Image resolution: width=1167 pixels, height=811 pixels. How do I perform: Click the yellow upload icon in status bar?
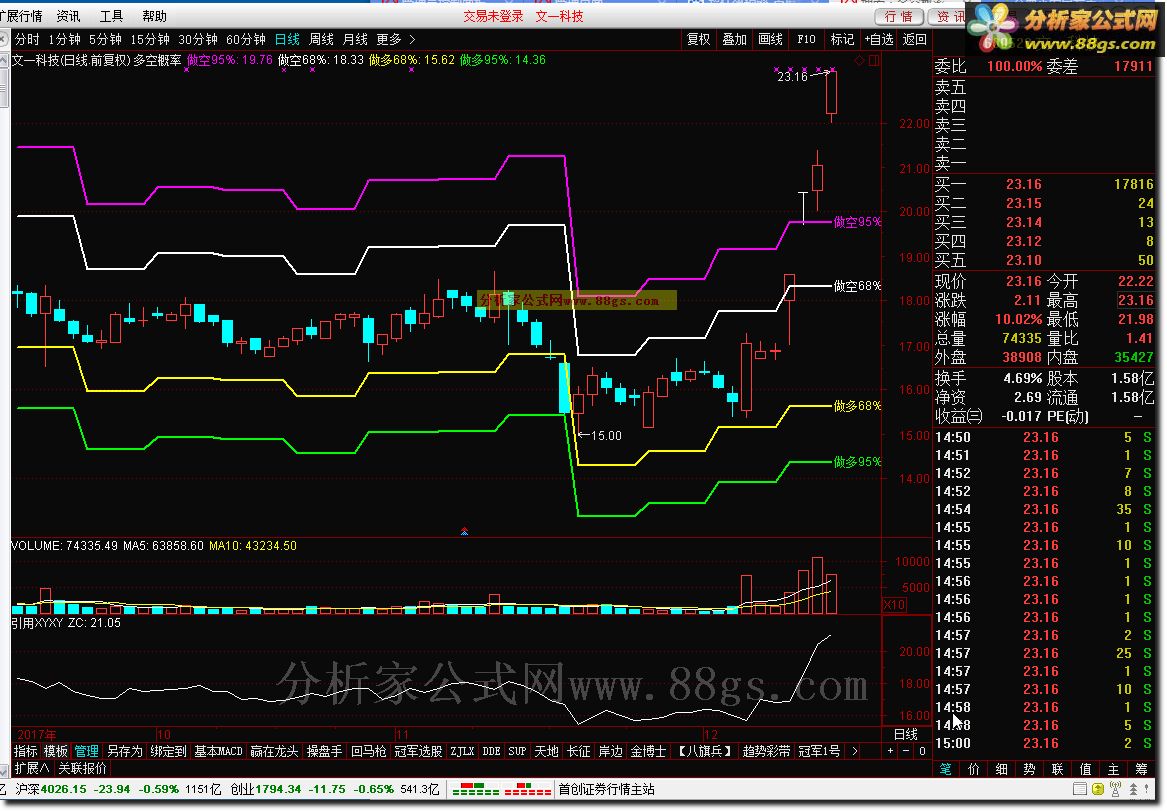[1098, 789]
